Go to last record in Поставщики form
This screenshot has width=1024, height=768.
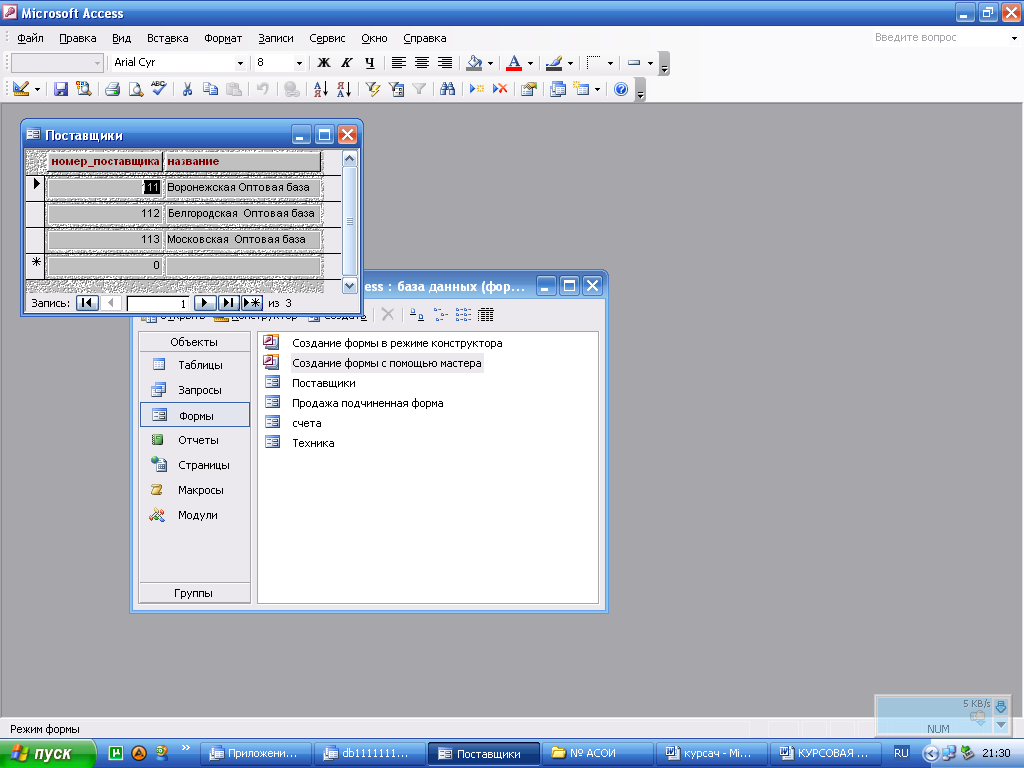coord(228,303)
